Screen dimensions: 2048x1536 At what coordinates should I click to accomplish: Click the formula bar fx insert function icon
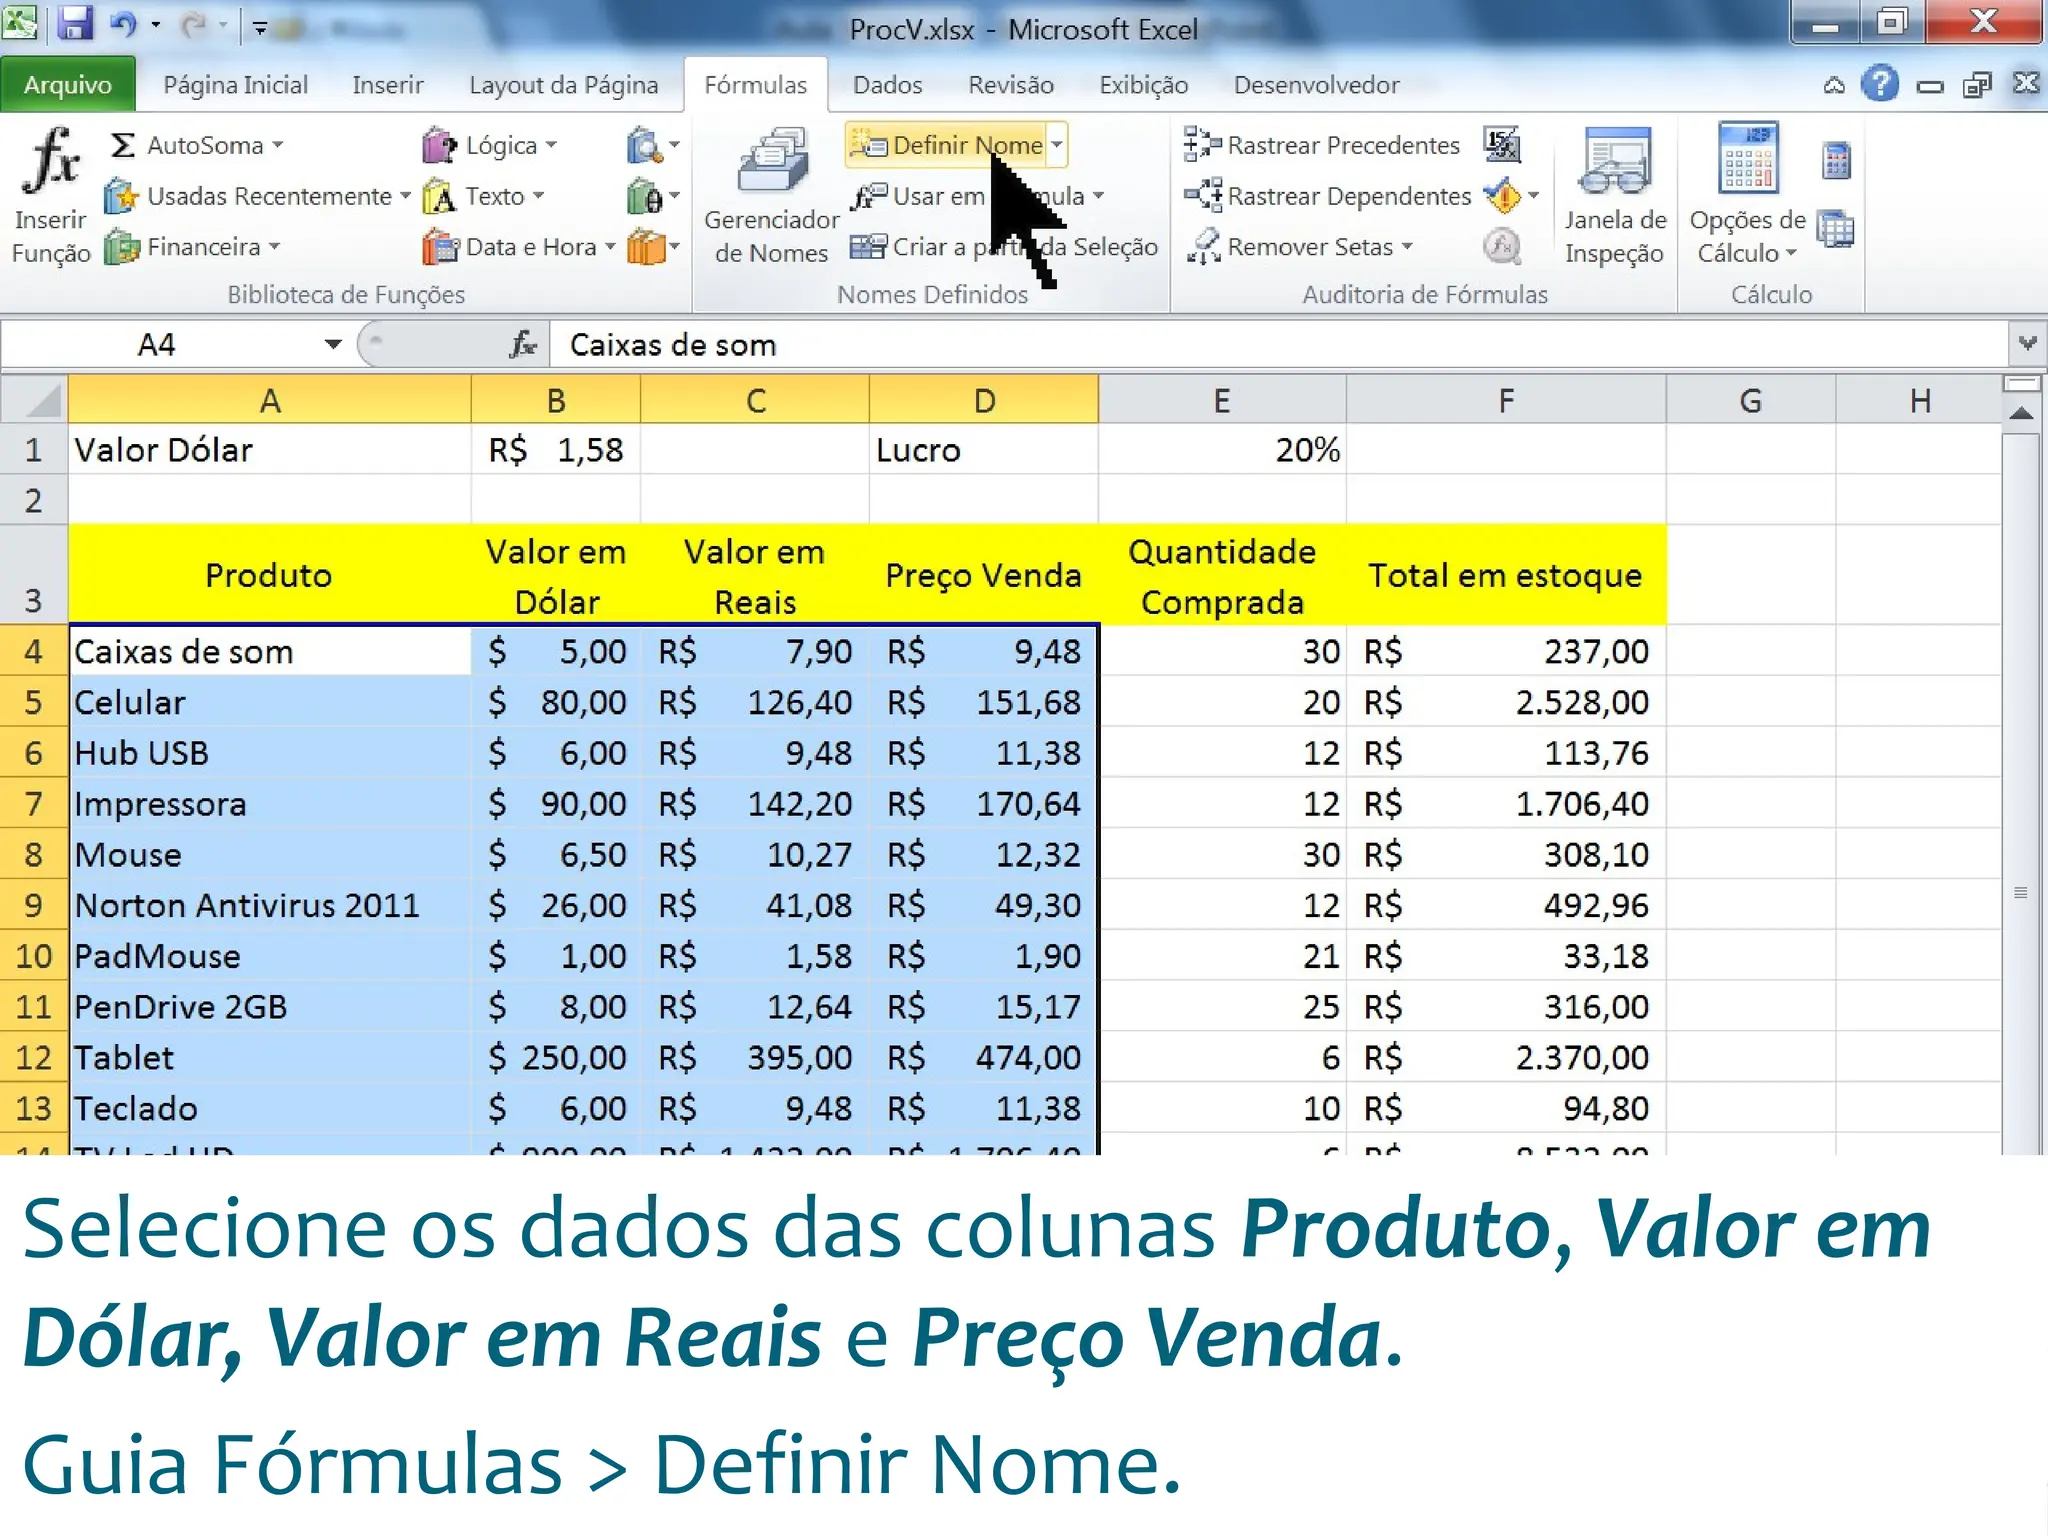[x=523, y=345]
